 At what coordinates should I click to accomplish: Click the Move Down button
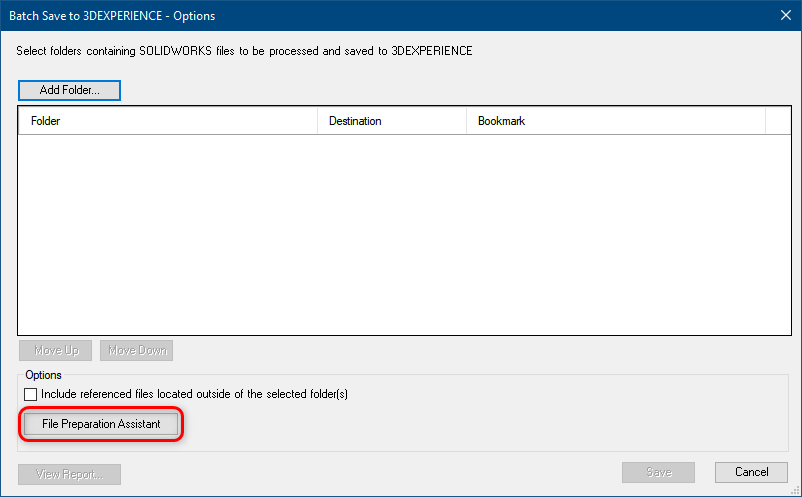pyautogui.click(x=137, y=350)
